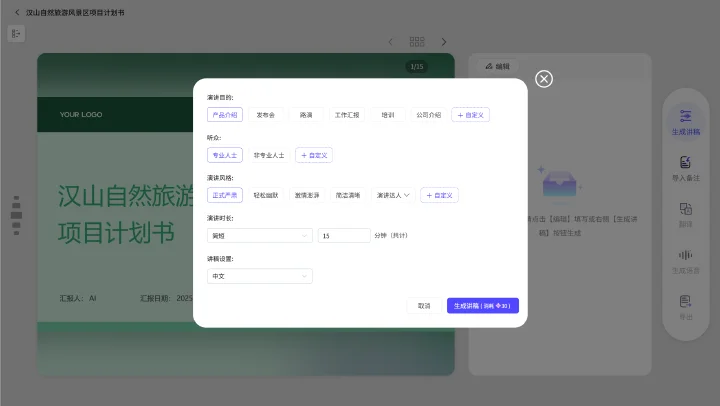Add custom audience via 自定义
This screenshot has height=406, width=720.
(314, 155)
